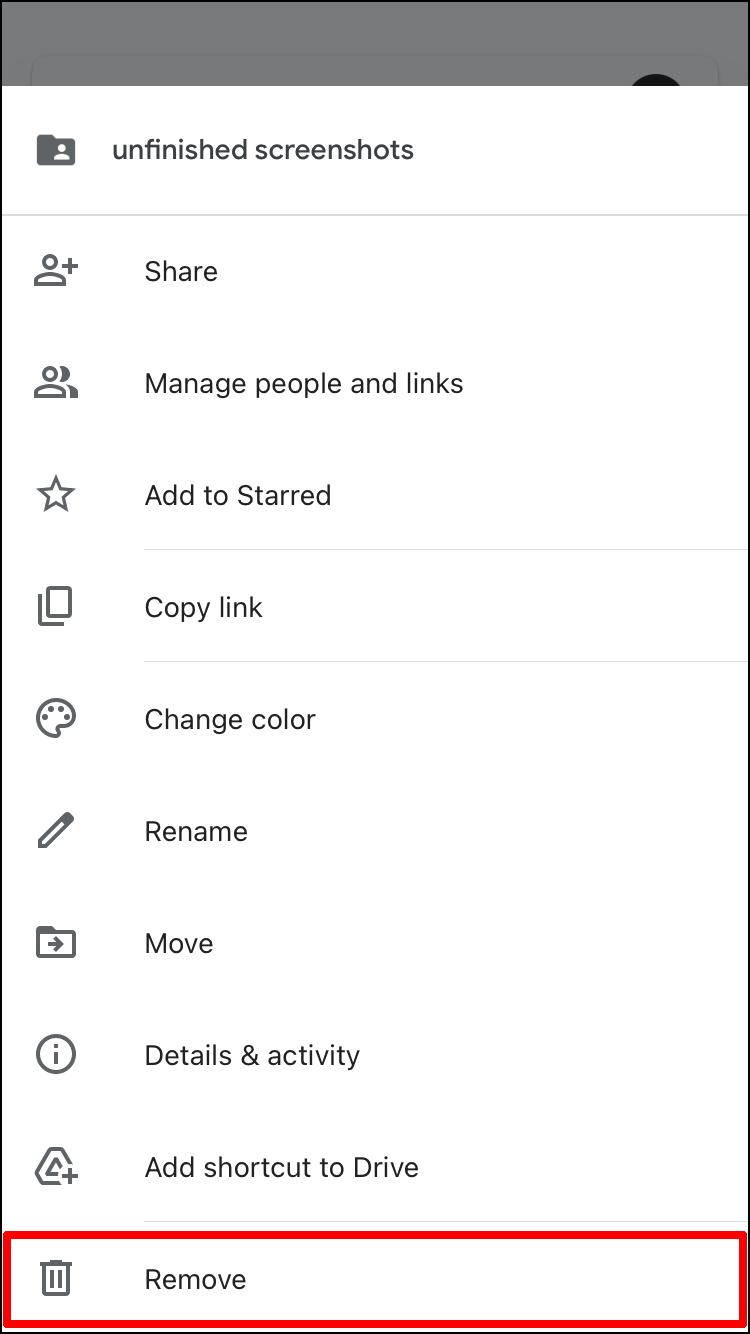Select Add shortcut to Drive
This screenshot has height=1334, width=750.
[281, 1167]
